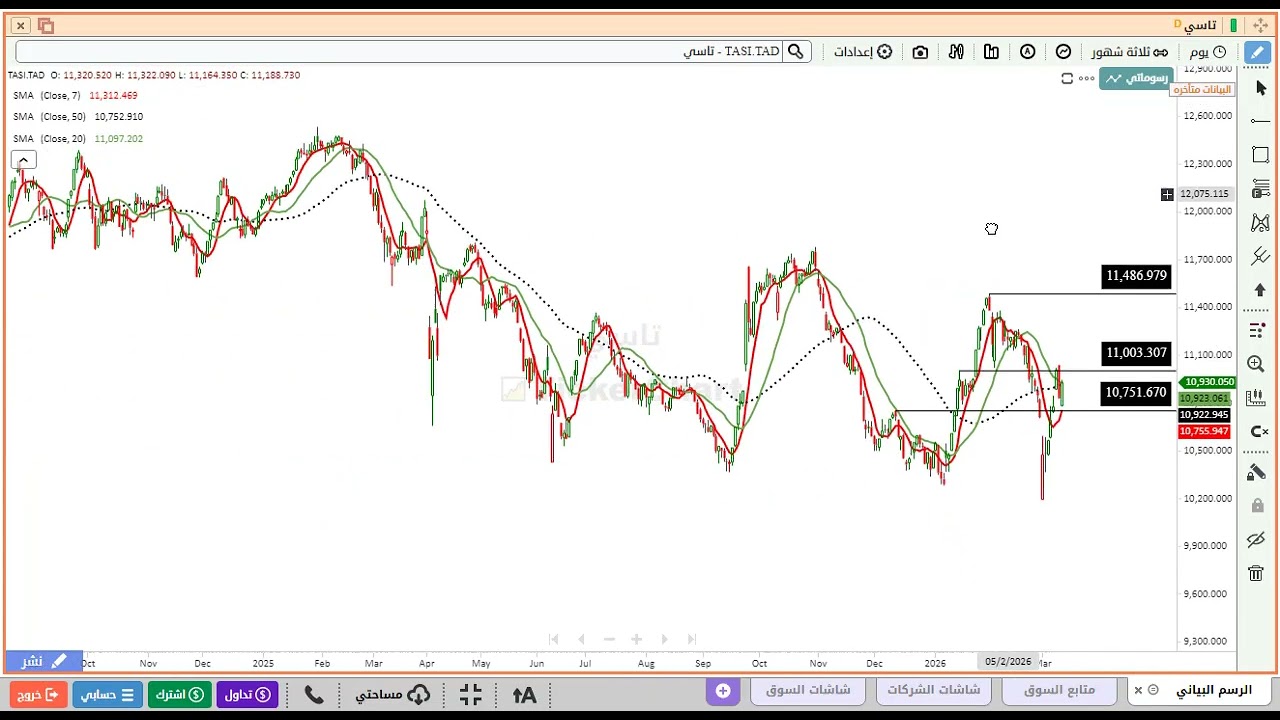Open the ثلاثة شهور period dropdown
Image resolution: width=1280 pixels, height=720 pixels.
[1129, 52]
